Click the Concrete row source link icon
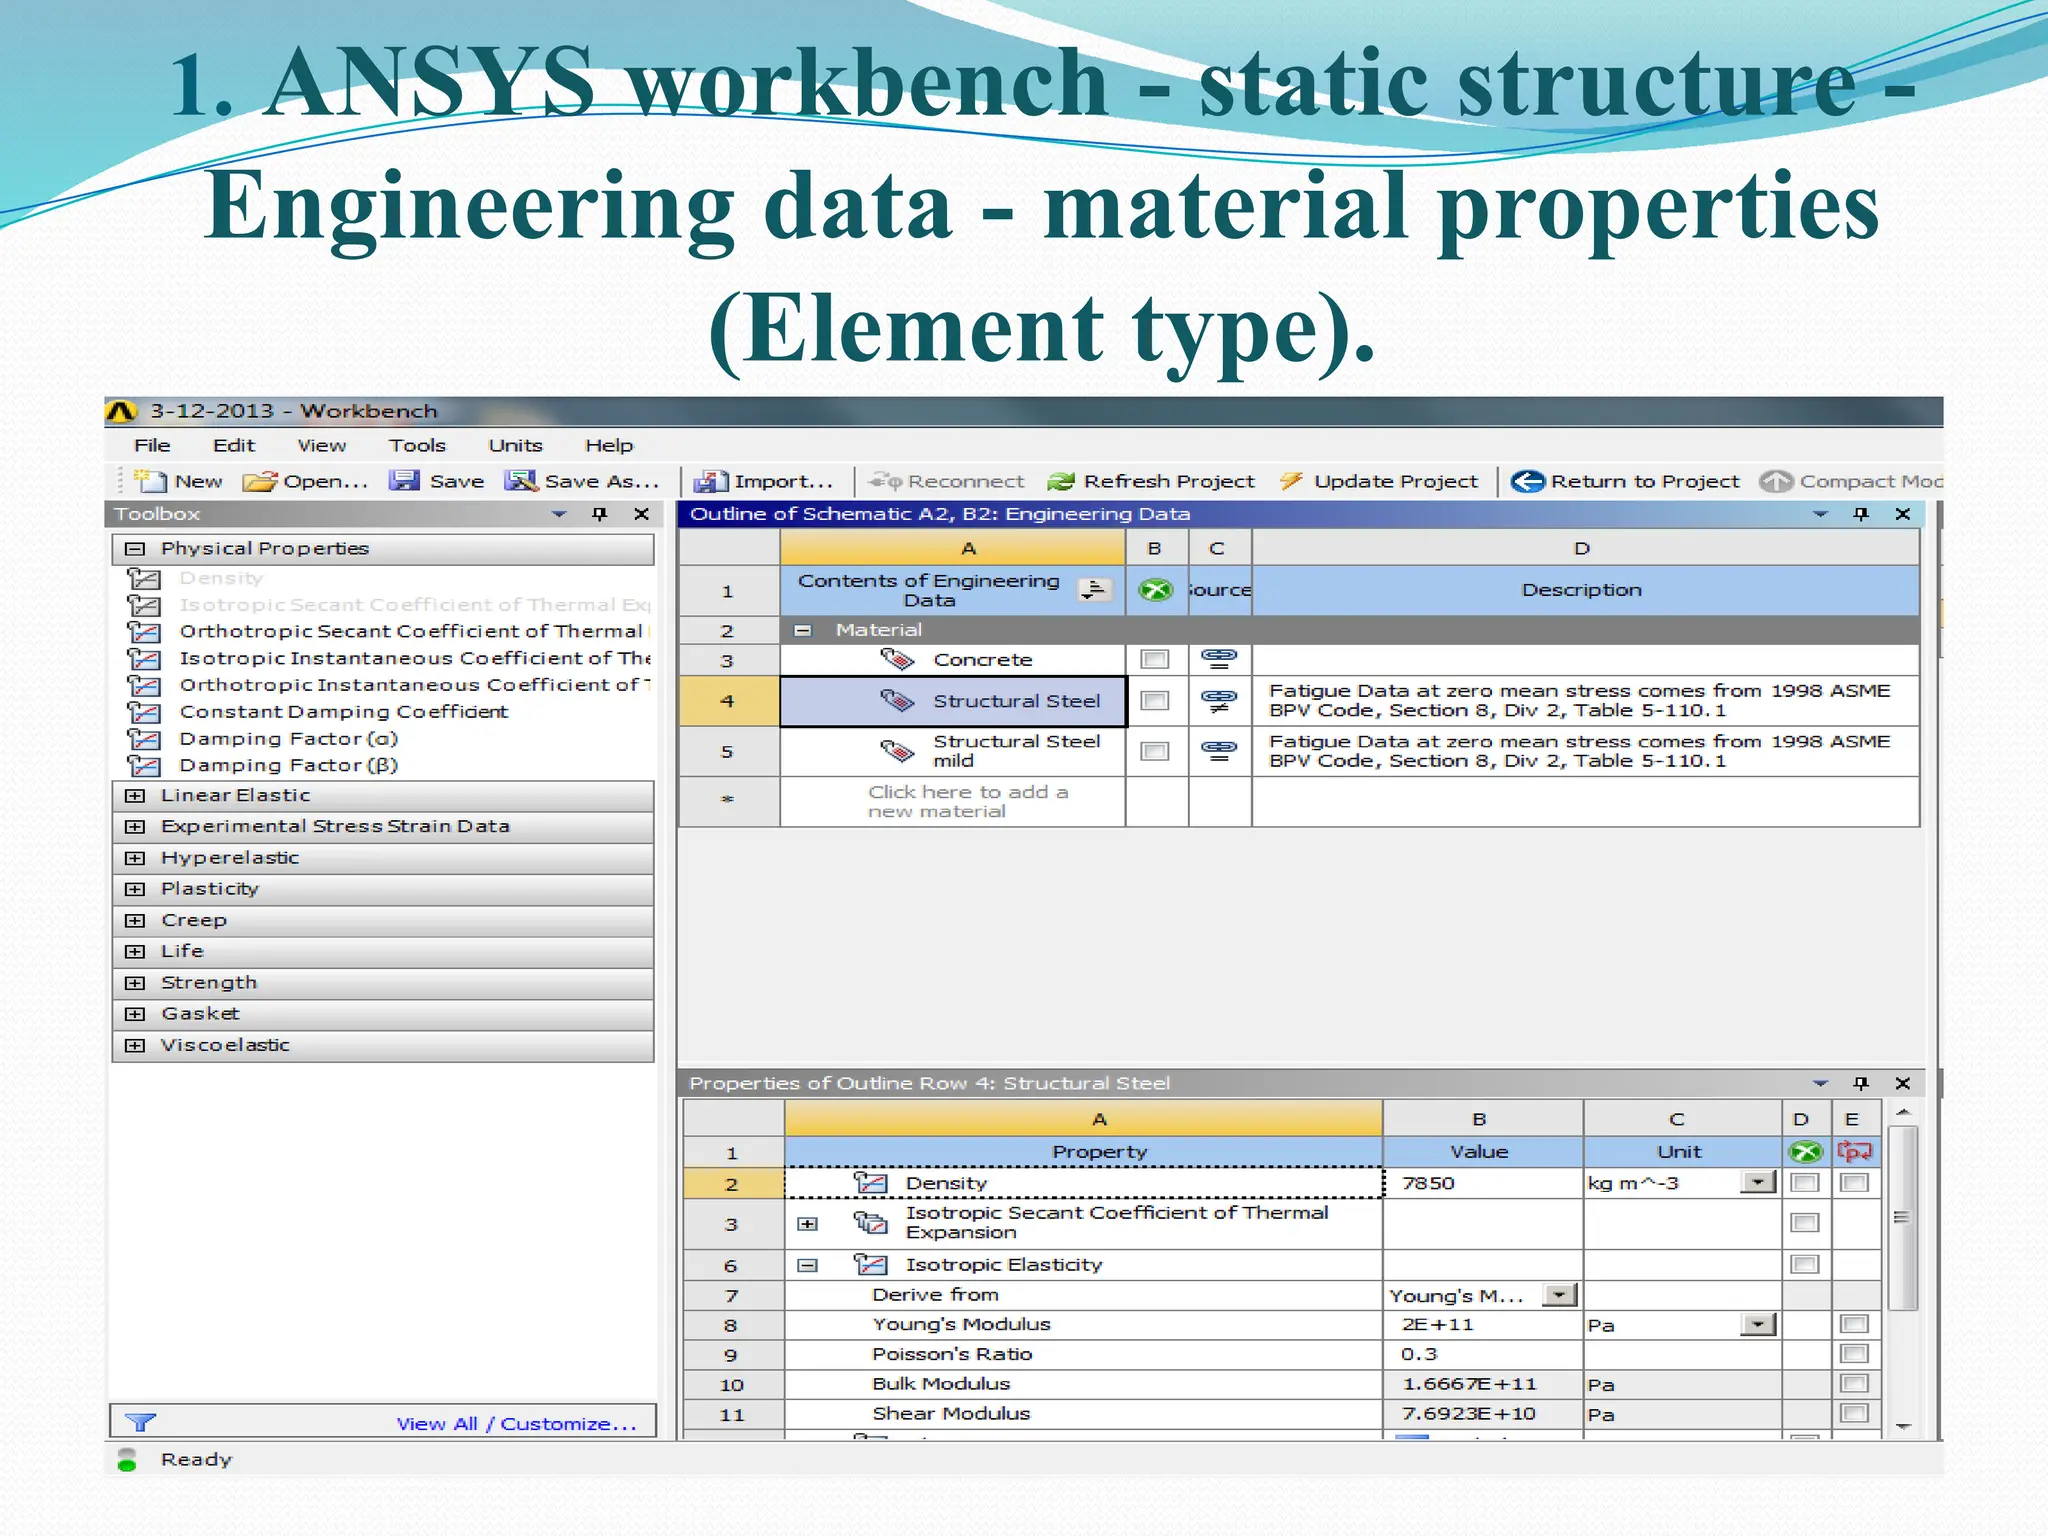The height and width of the screenshot is (1536, 2048). click(x=1219, y=658)
